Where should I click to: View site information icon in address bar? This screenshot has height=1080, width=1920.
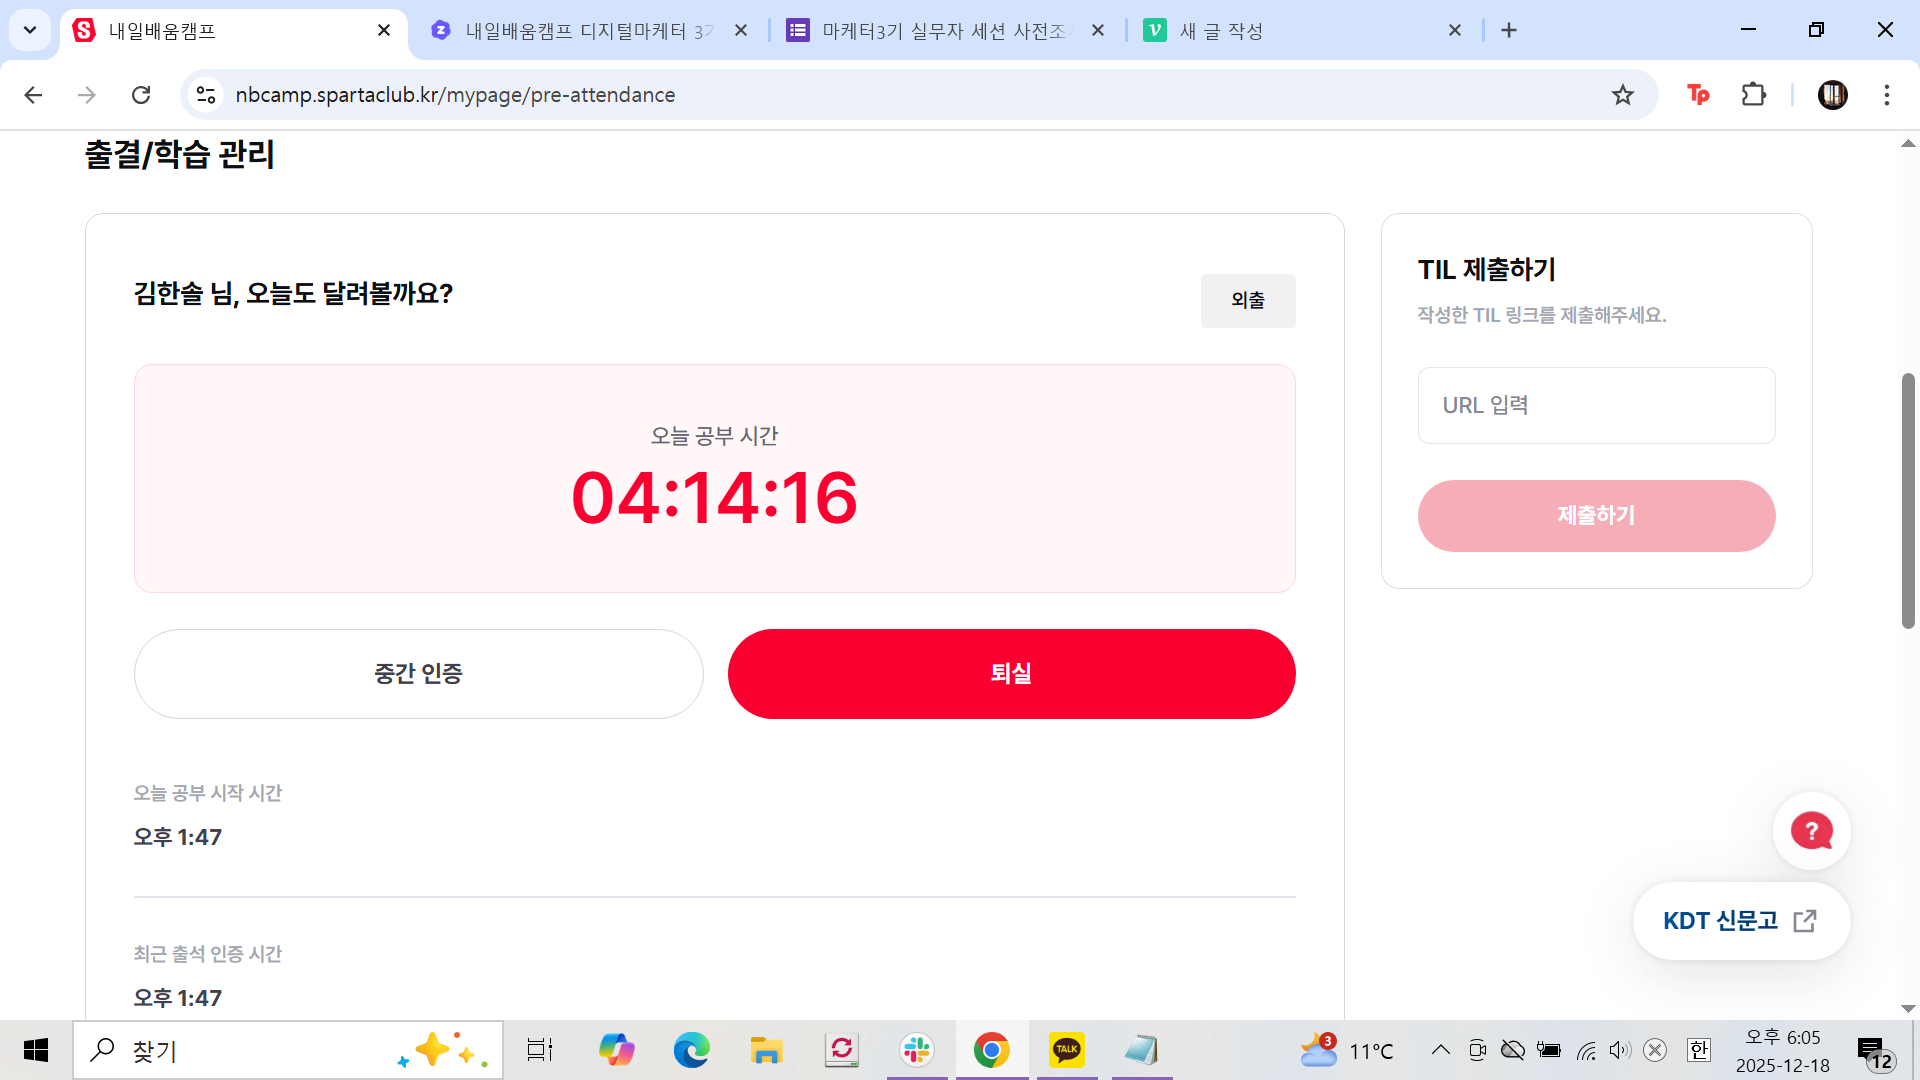206,95
